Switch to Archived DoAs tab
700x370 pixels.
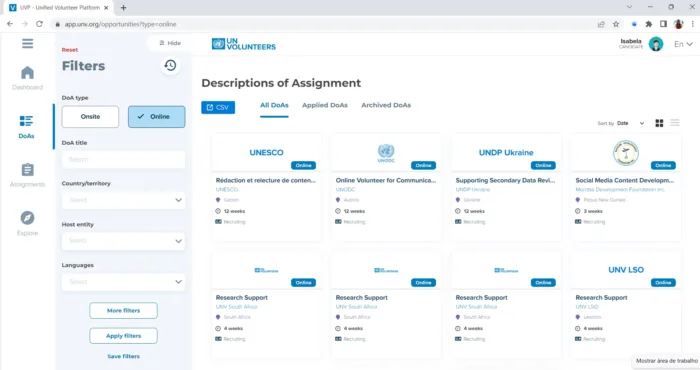point(386,105)
